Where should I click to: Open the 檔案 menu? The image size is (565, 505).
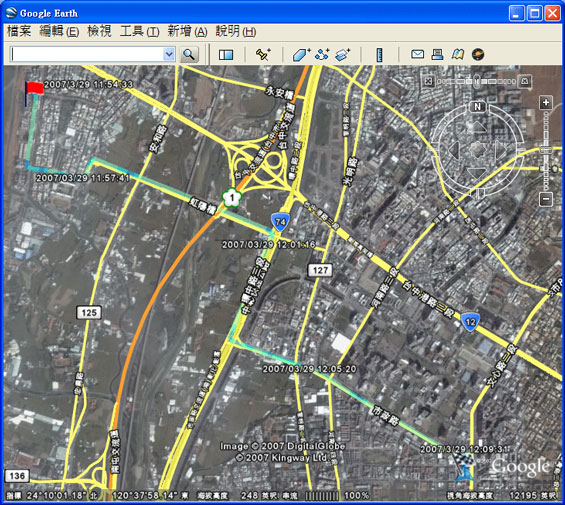[x=19, y=31]
